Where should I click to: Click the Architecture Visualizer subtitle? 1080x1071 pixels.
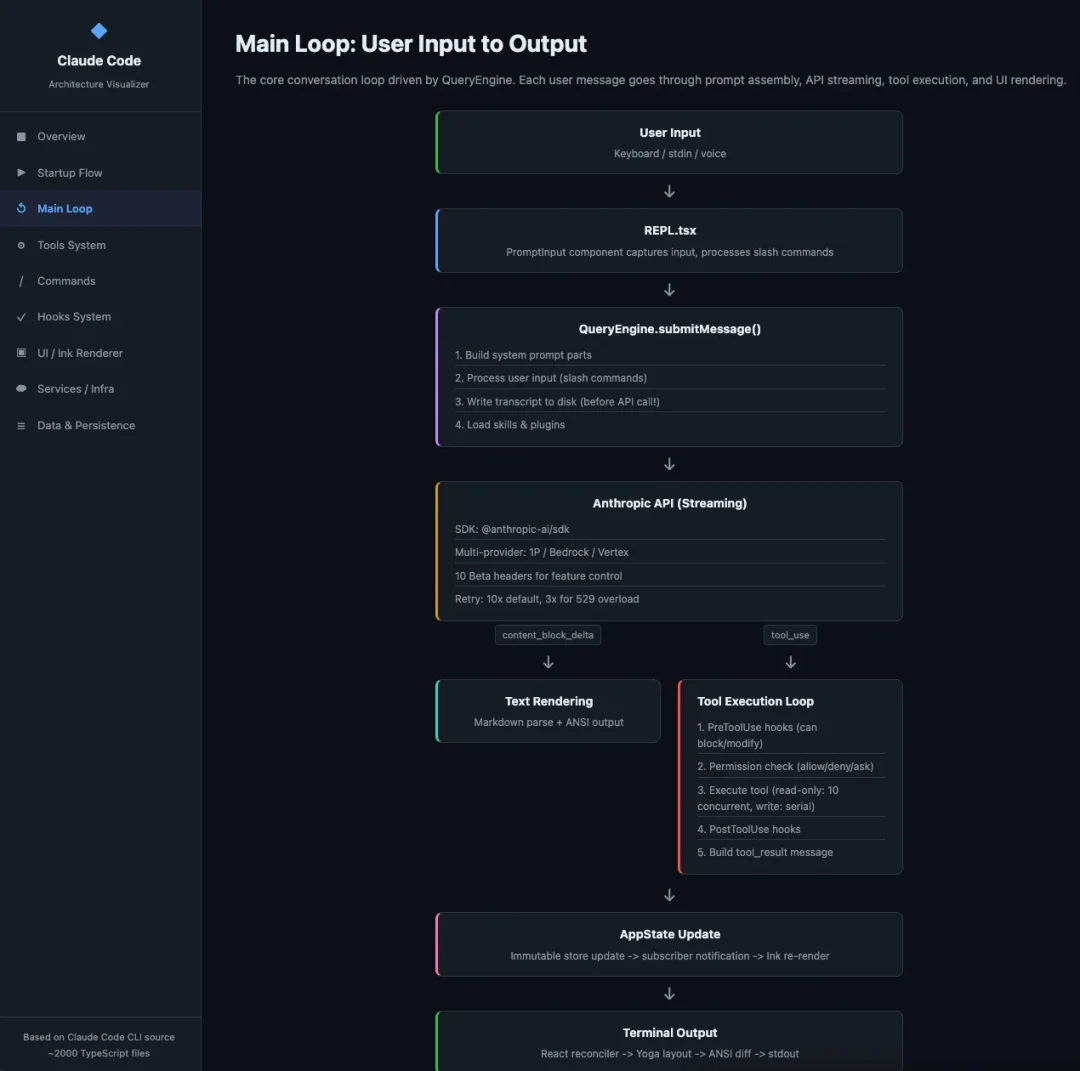98,84
